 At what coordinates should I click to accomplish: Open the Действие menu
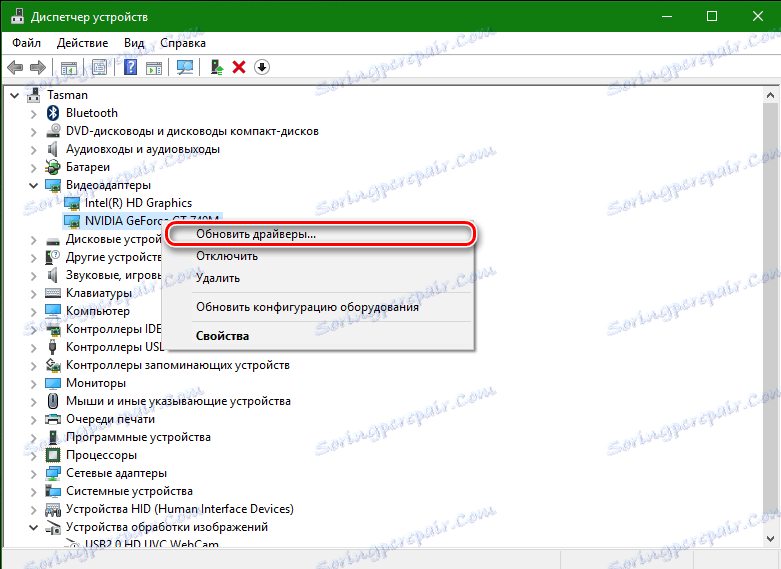coord(82,43)
